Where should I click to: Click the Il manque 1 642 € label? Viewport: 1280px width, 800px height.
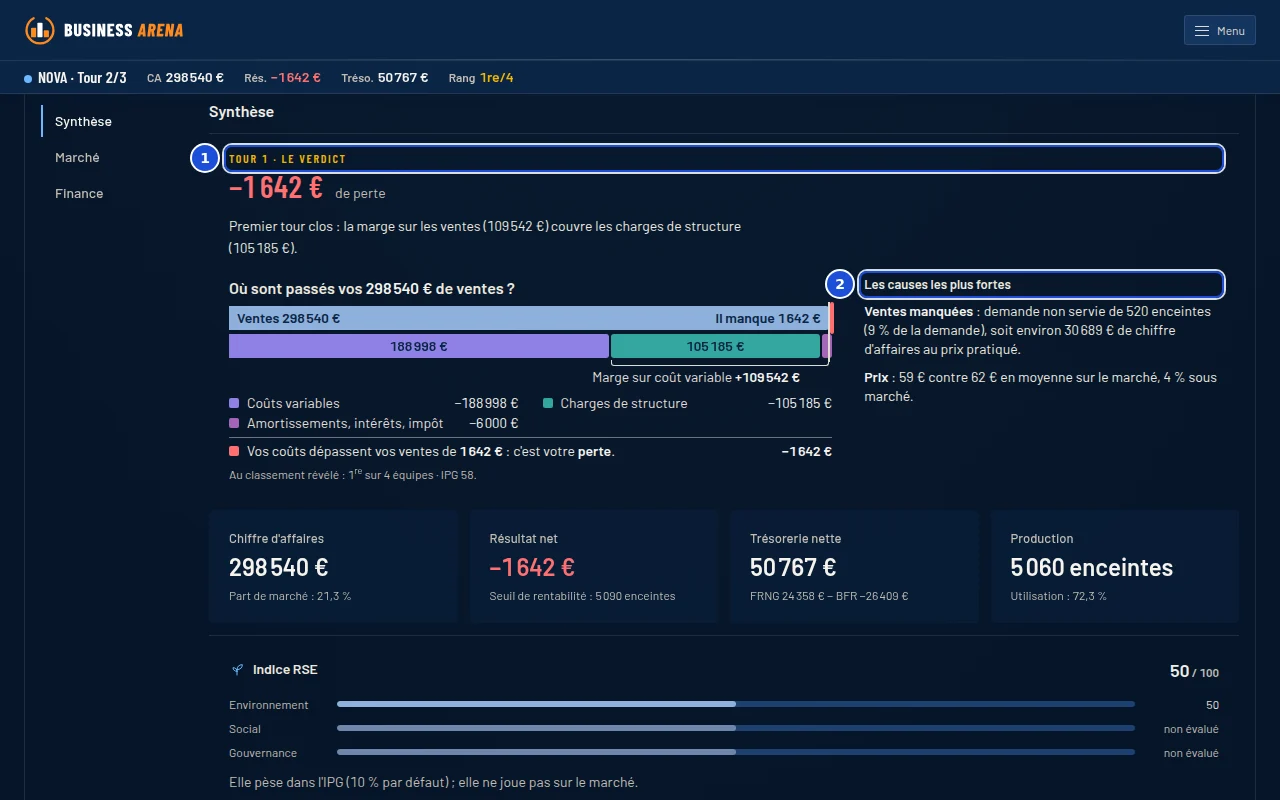(768, 319)
